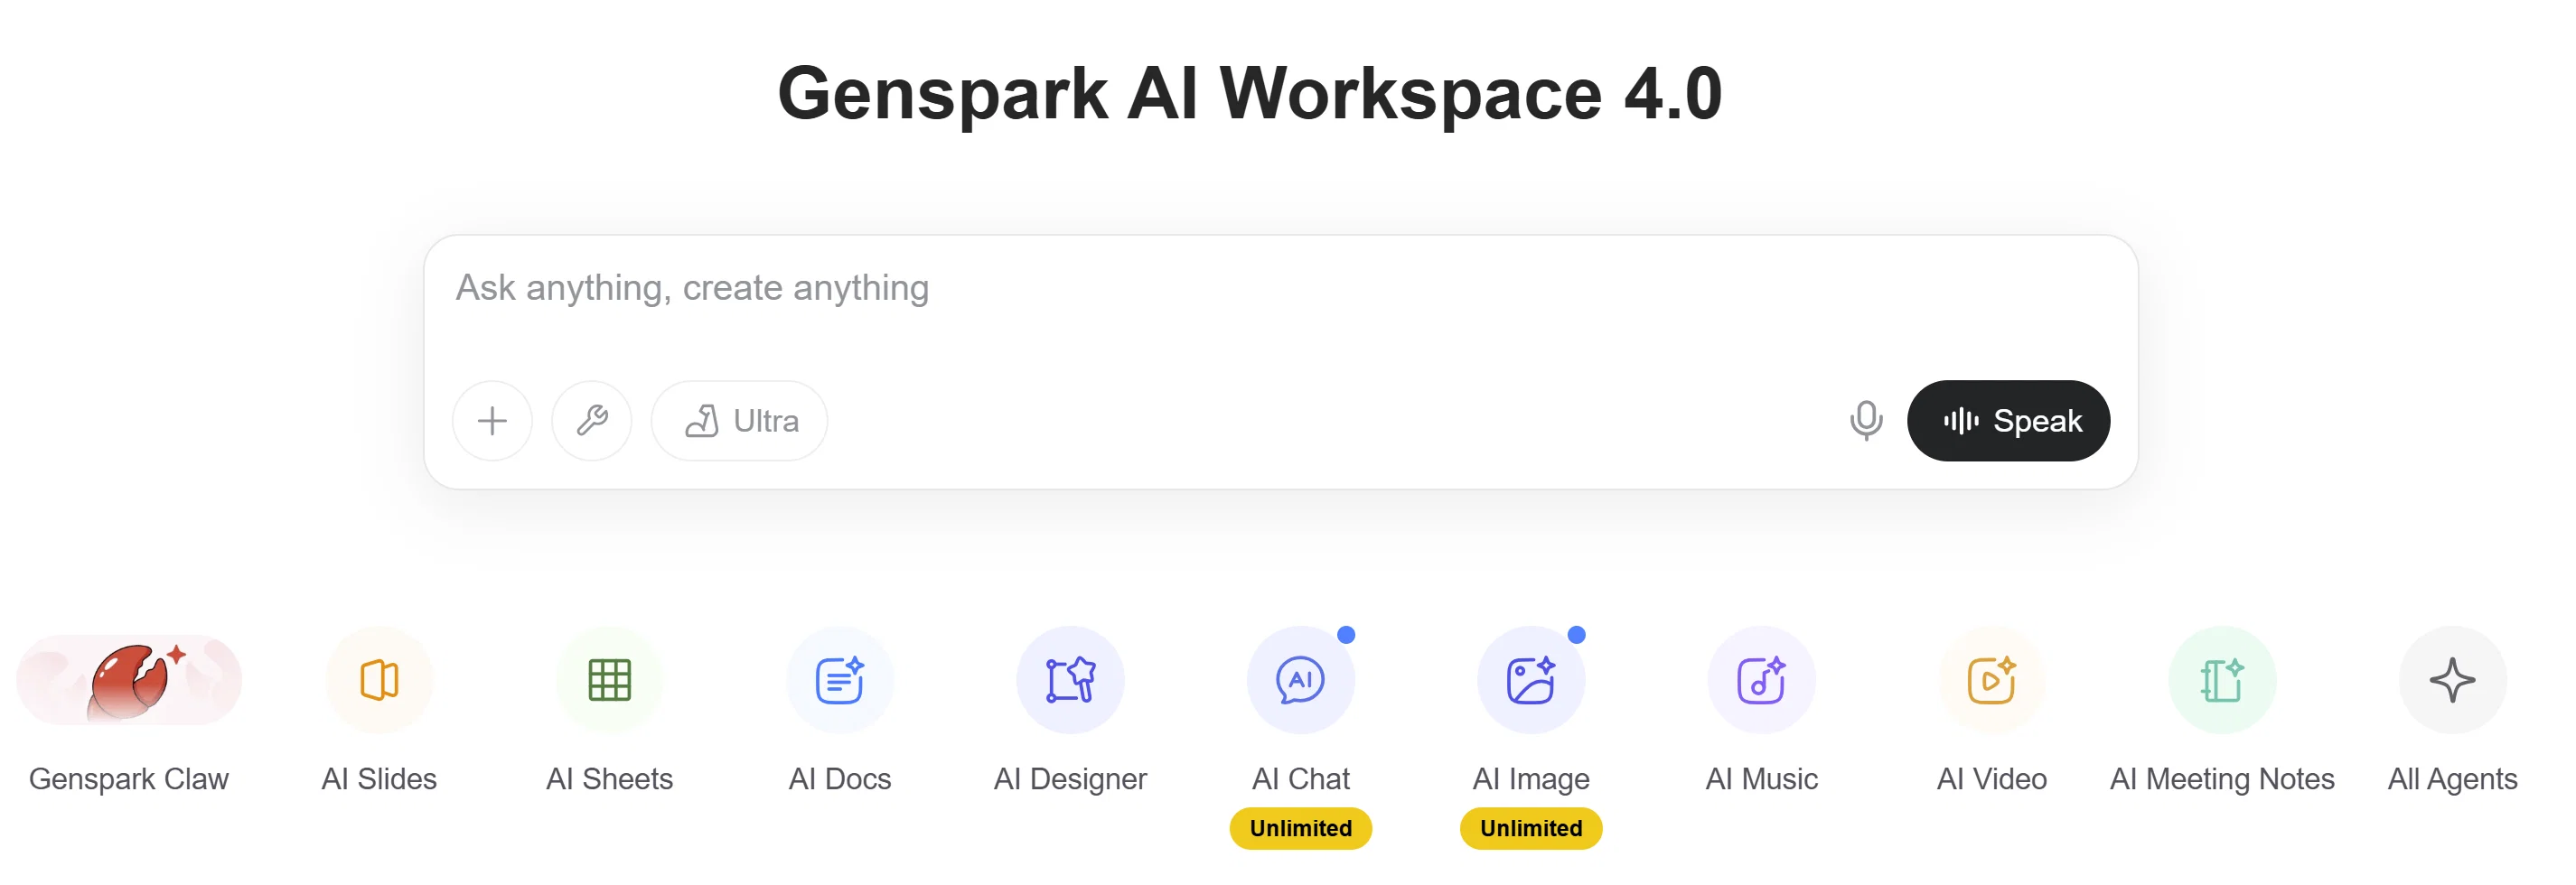The image size is (2576, 885).
Task: Open the Ultra mode selector
Action: click(739, 421)
